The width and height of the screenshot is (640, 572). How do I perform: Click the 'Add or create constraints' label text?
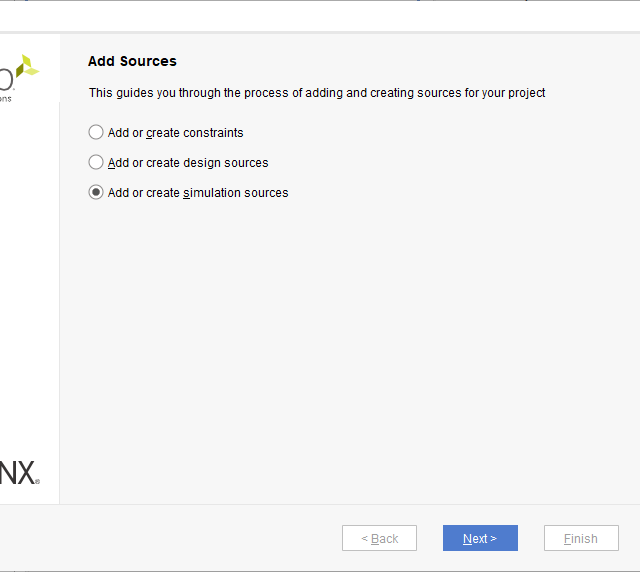click(176, 133)
